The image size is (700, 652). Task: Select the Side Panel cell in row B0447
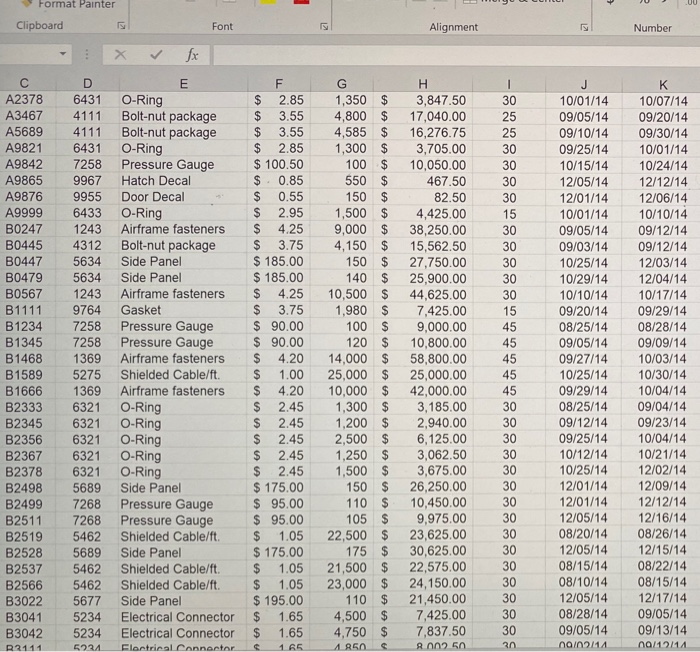point(183,261)
